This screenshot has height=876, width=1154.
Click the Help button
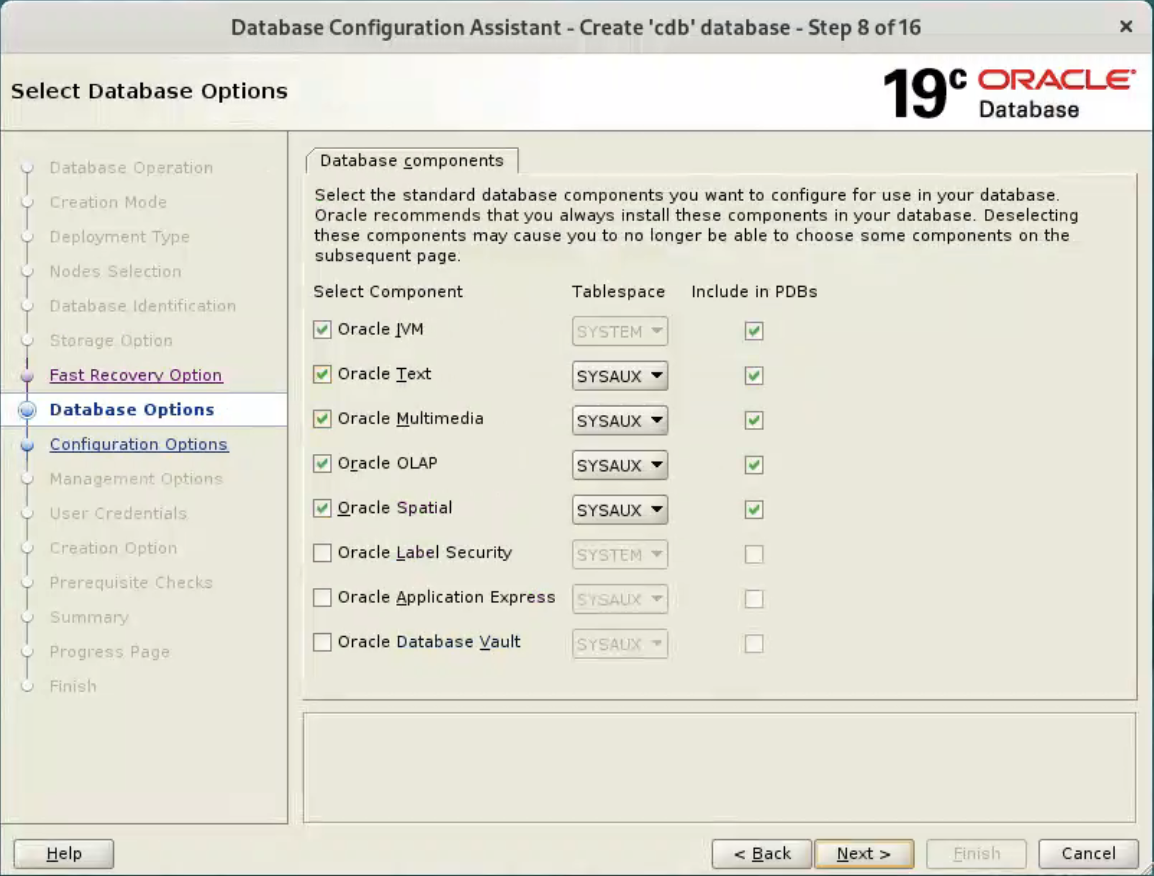pos(64,853)
